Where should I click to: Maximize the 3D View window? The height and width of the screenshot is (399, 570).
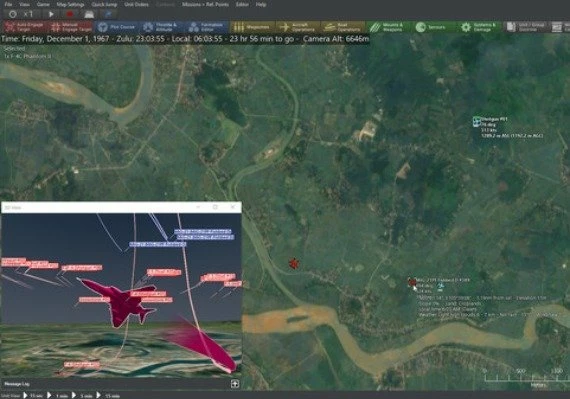click(215, 207)
